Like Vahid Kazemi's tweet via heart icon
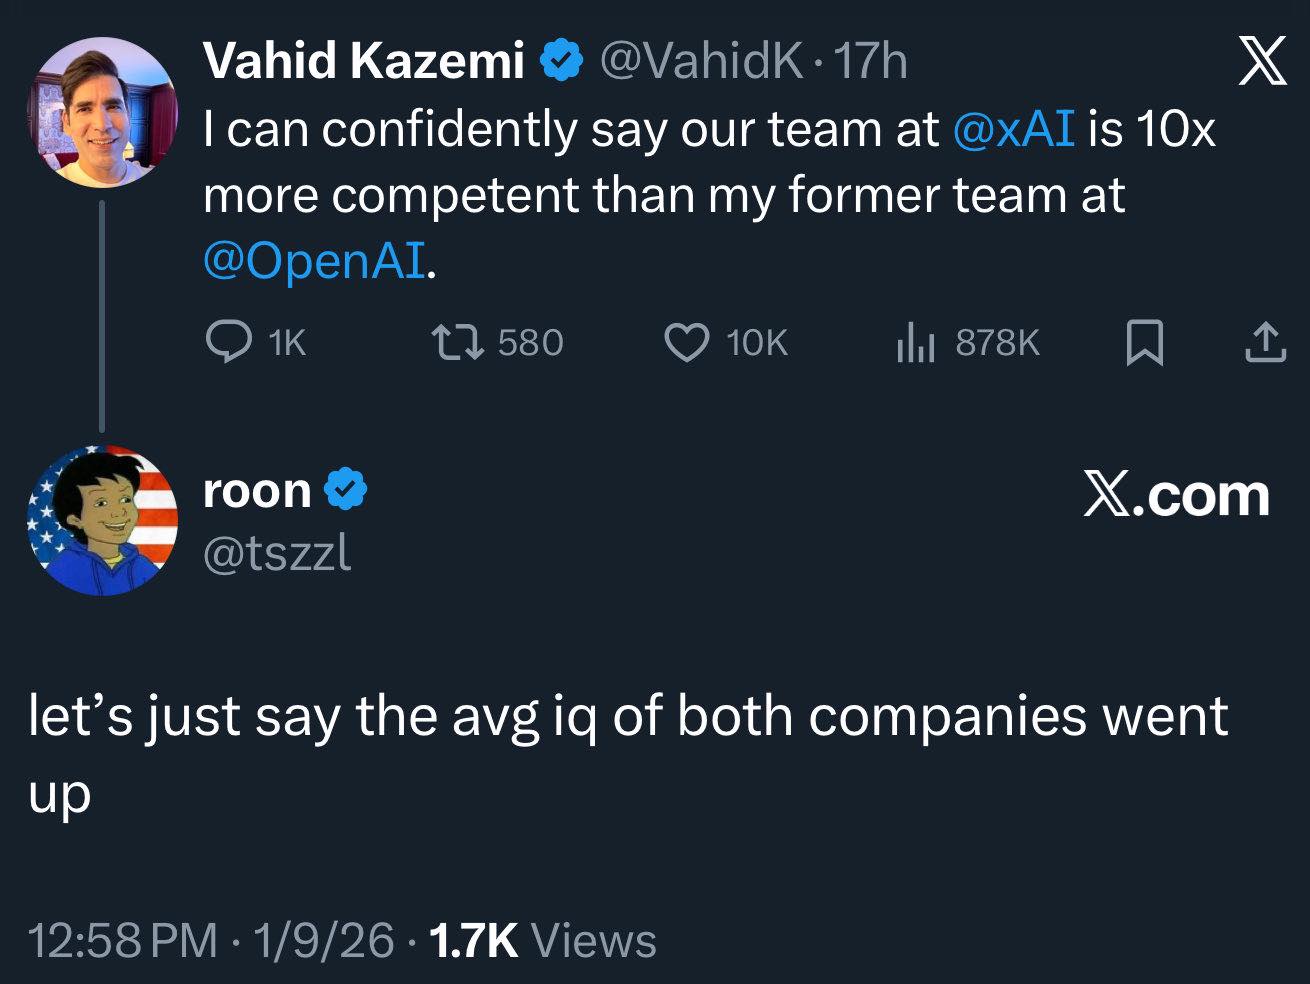 point(686,343)
